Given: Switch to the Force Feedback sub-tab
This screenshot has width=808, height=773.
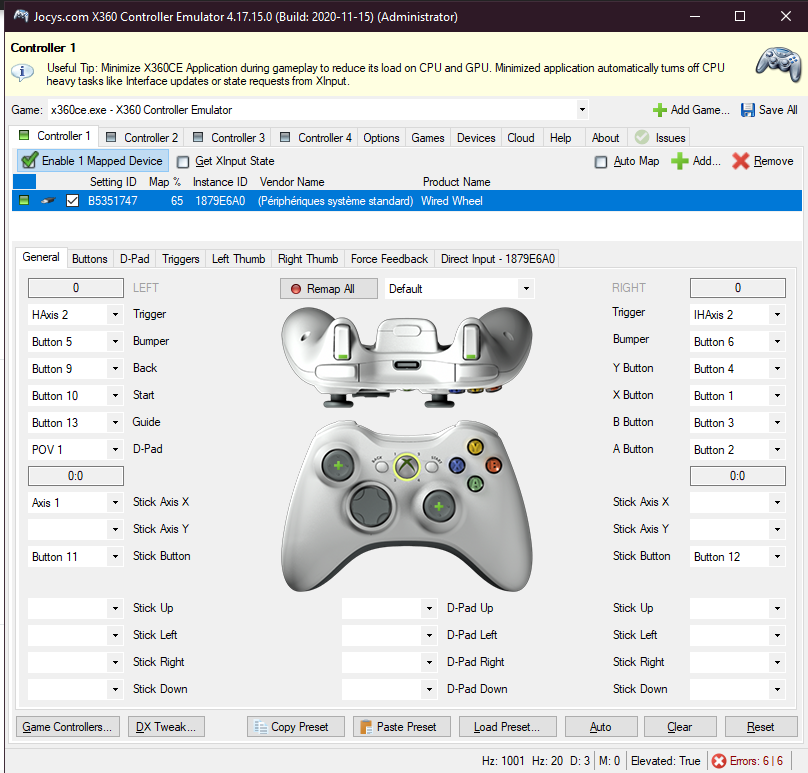Looking at the screenshot, I should pyautogui.click(x=390, y=259).
